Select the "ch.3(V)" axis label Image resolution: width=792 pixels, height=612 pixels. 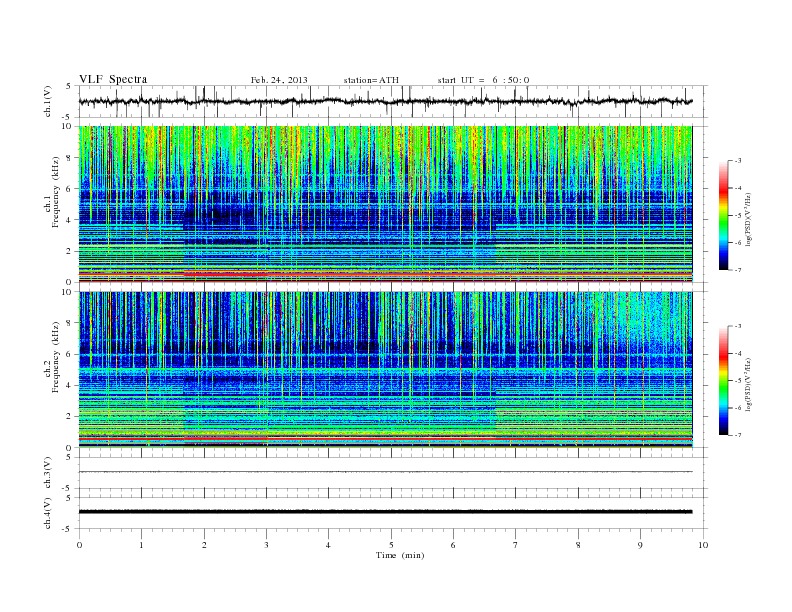[48, 473]
